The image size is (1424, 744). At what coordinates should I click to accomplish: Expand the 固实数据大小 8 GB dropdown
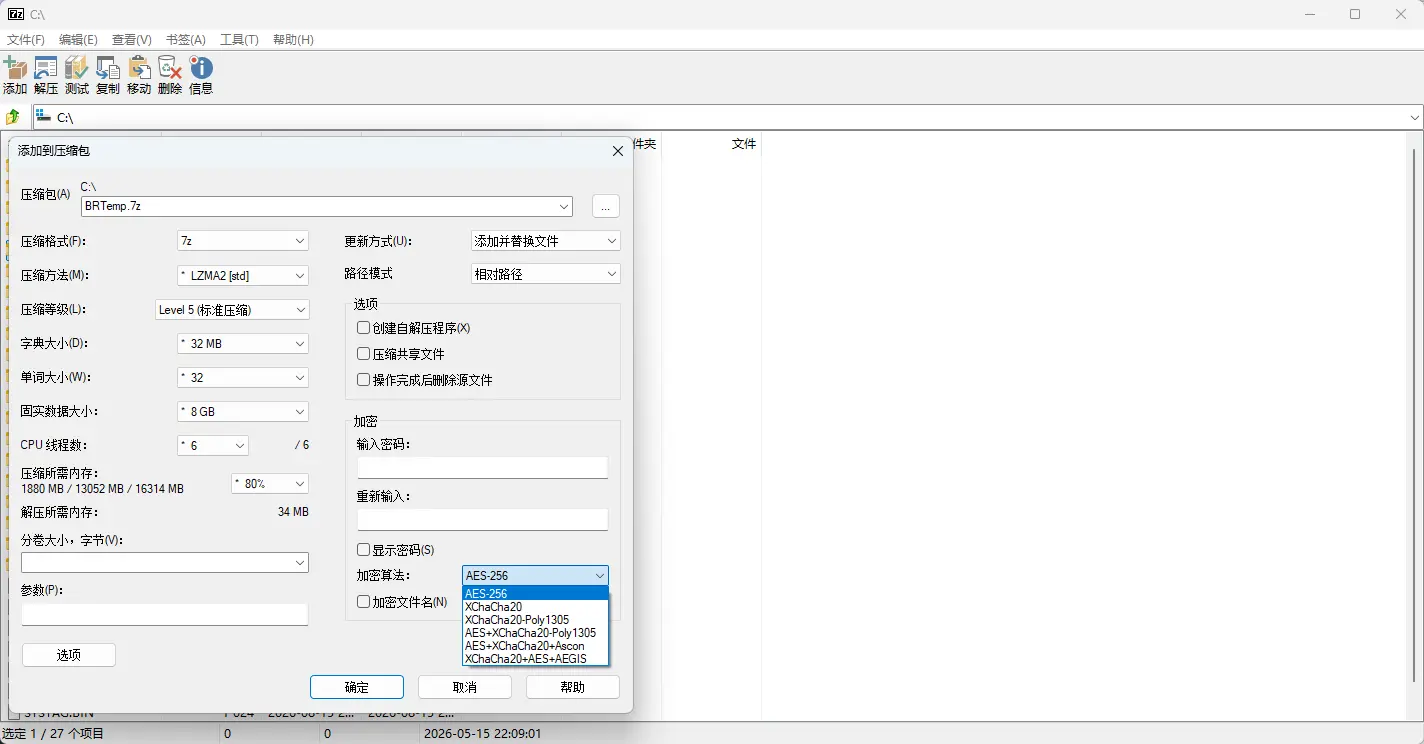click(x=243, y=412)
